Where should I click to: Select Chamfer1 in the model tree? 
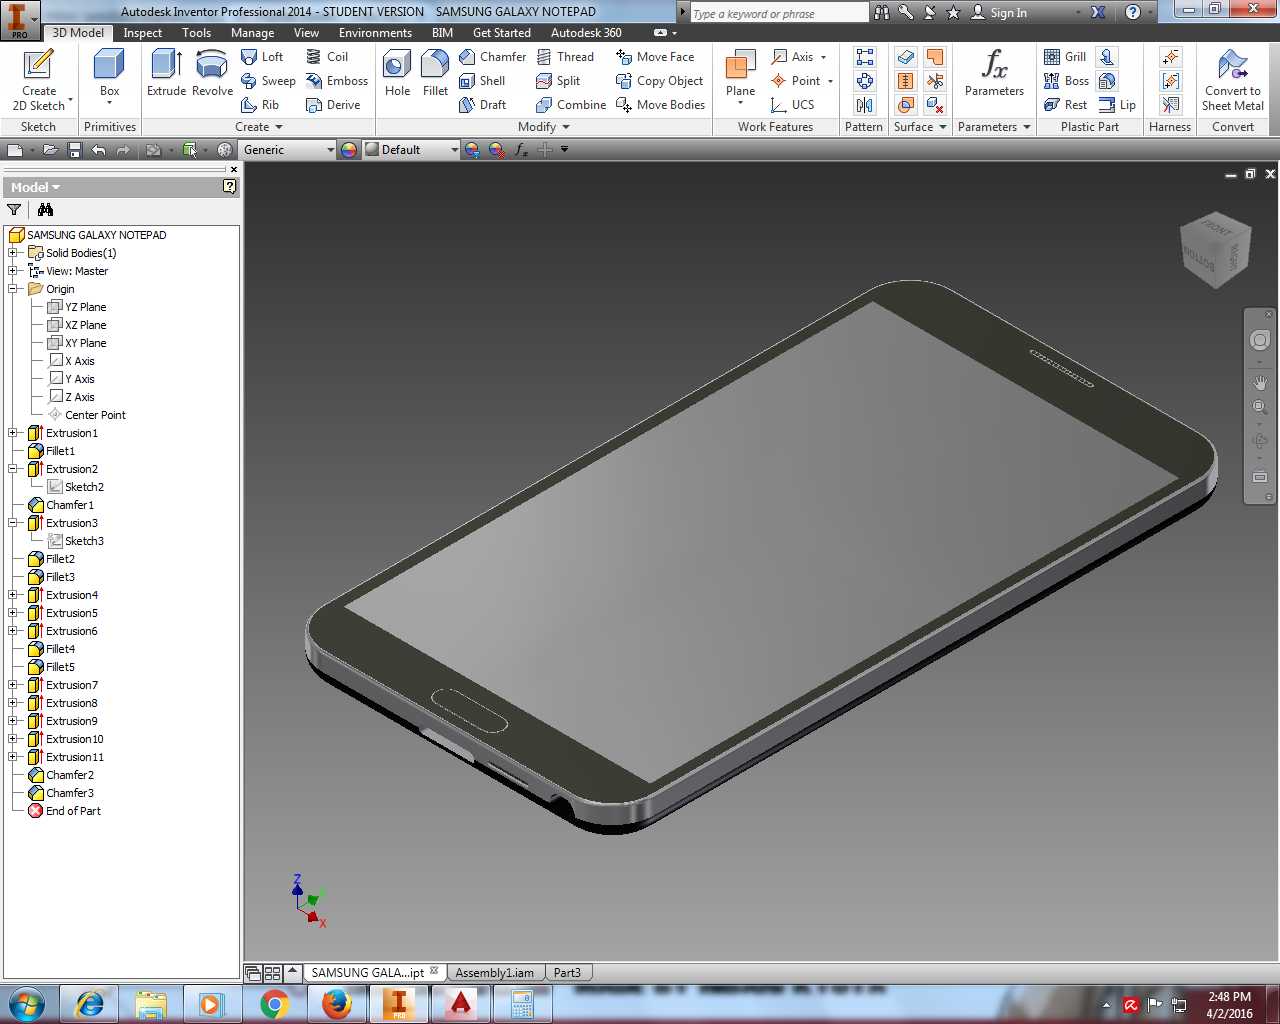pos(61,505)
